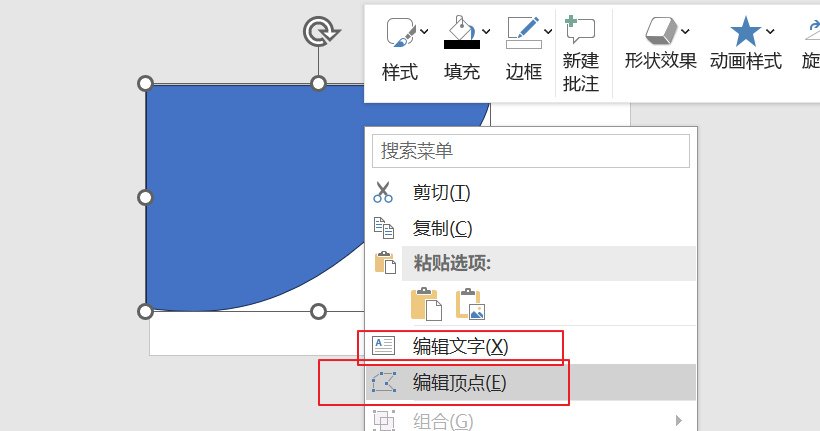Choose the paste as picture icon
This screenshot has width=820, height=431.
tap(470, 303)
